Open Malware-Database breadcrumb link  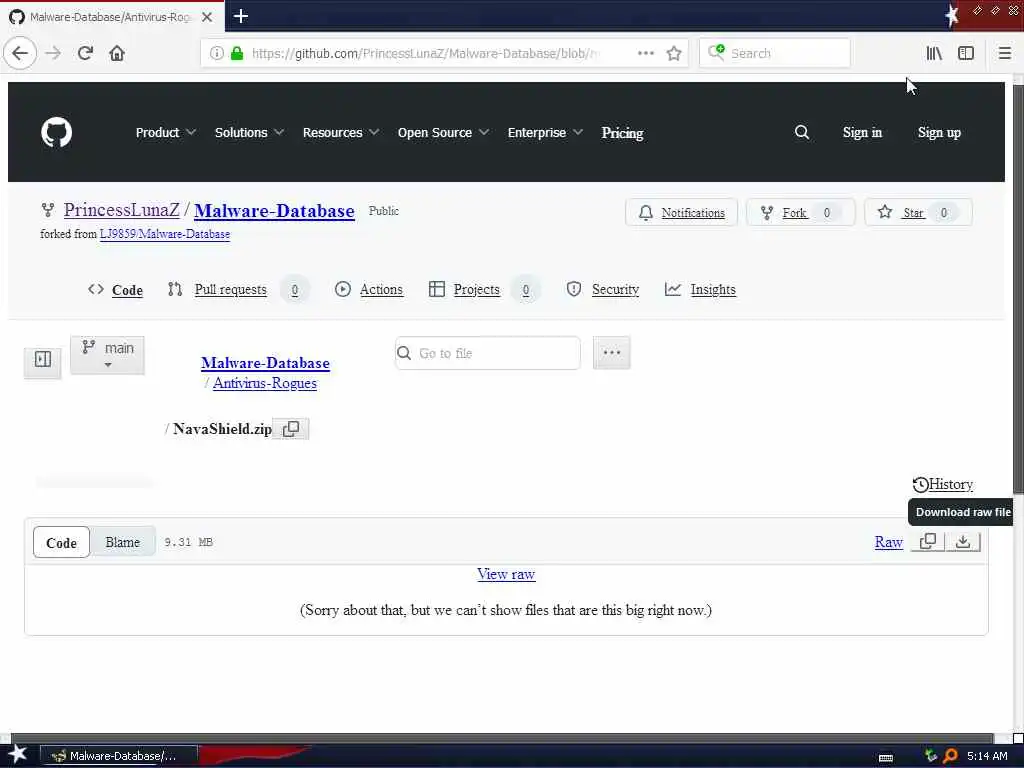click(x=265, y=363)
